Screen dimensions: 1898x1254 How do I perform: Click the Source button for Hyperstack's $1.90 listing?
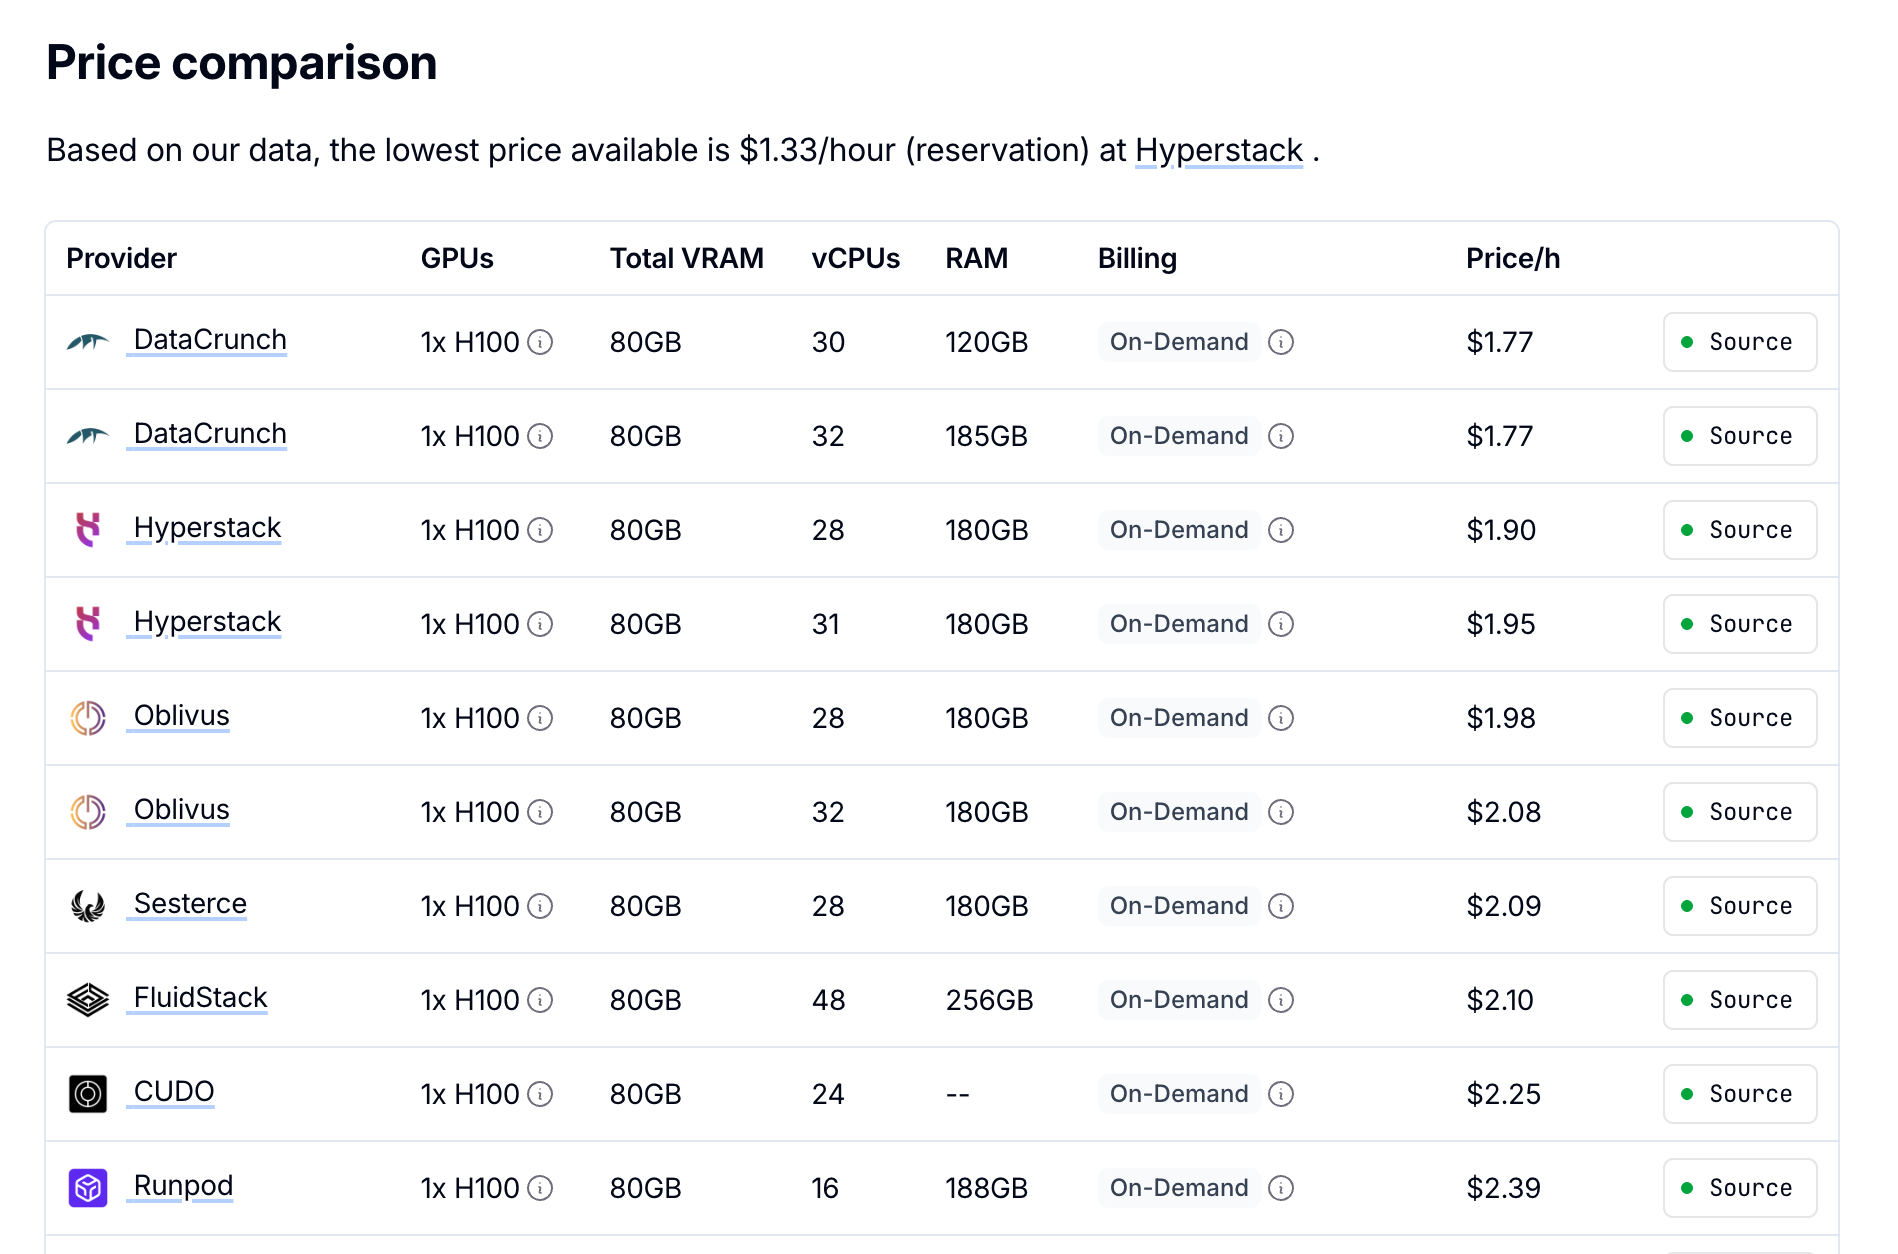1740,529
